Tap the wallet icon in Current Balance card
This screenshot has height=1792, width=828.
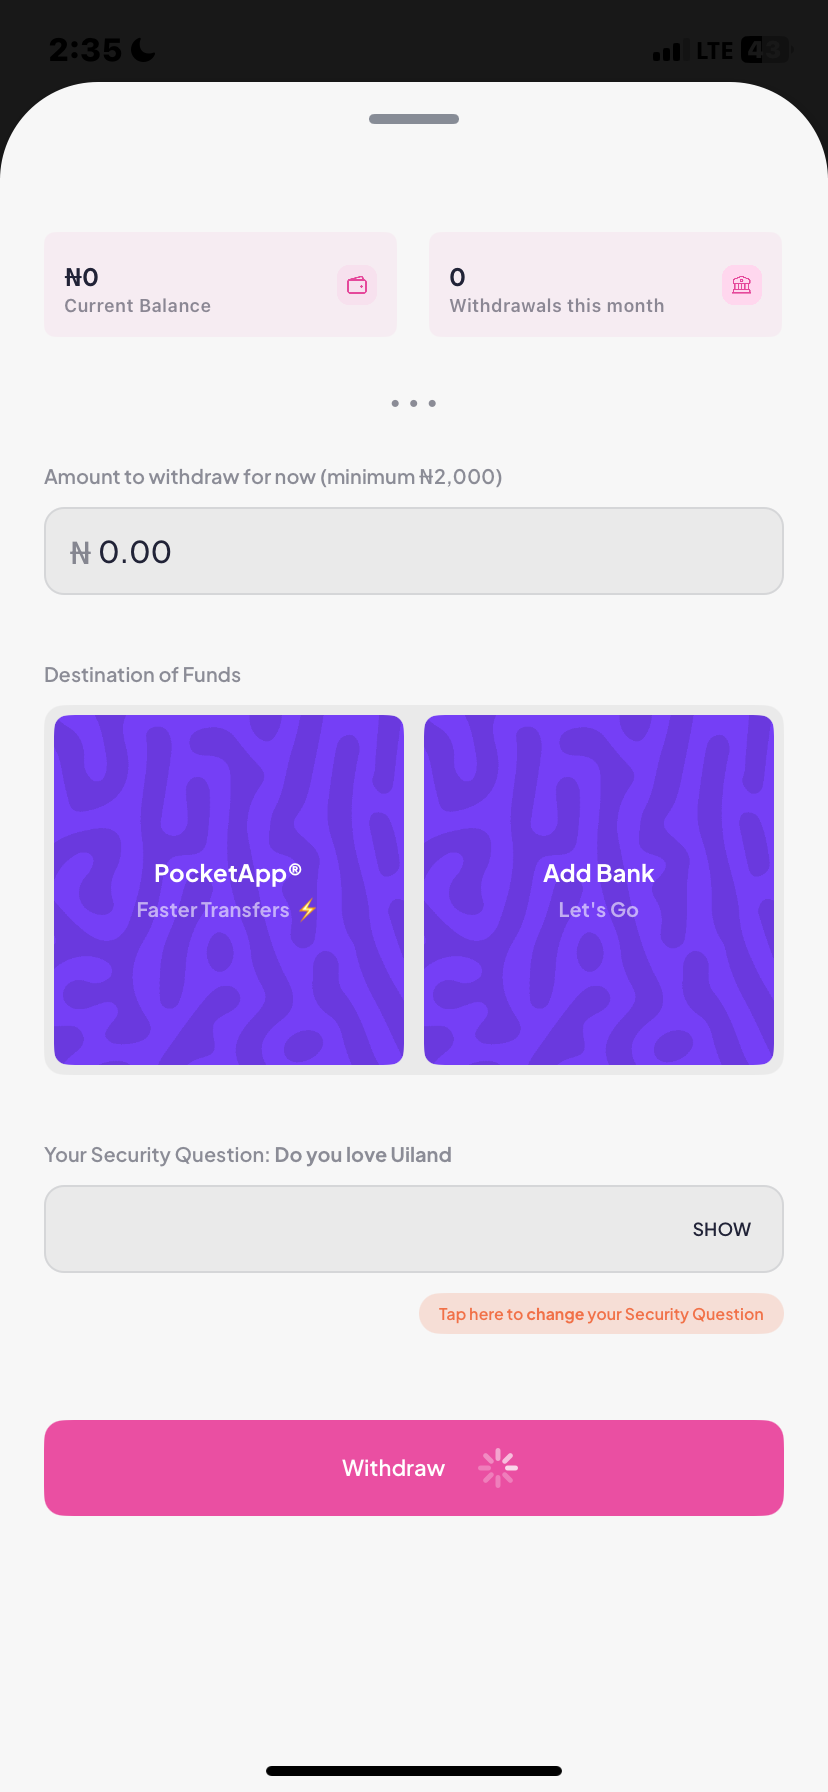(357, 286)
